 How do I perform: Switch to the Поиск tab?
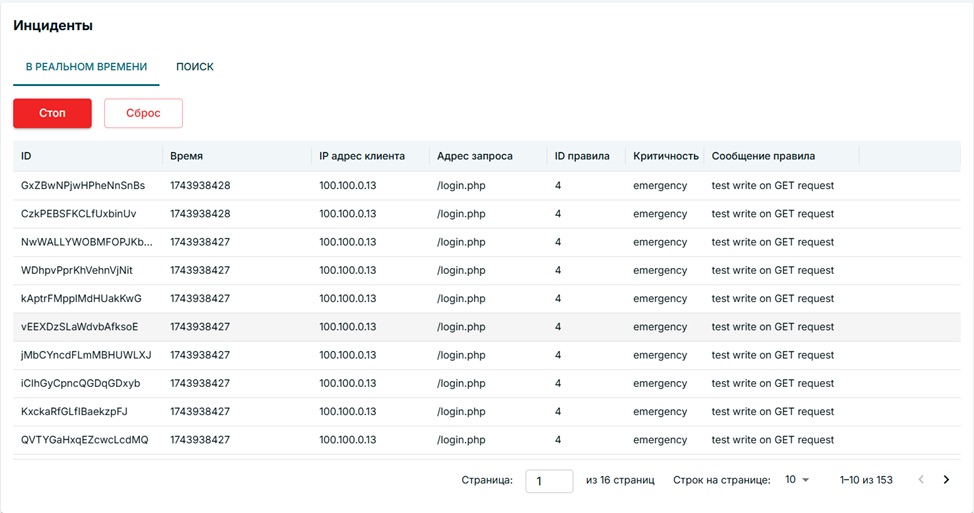(x=195, y=67)
